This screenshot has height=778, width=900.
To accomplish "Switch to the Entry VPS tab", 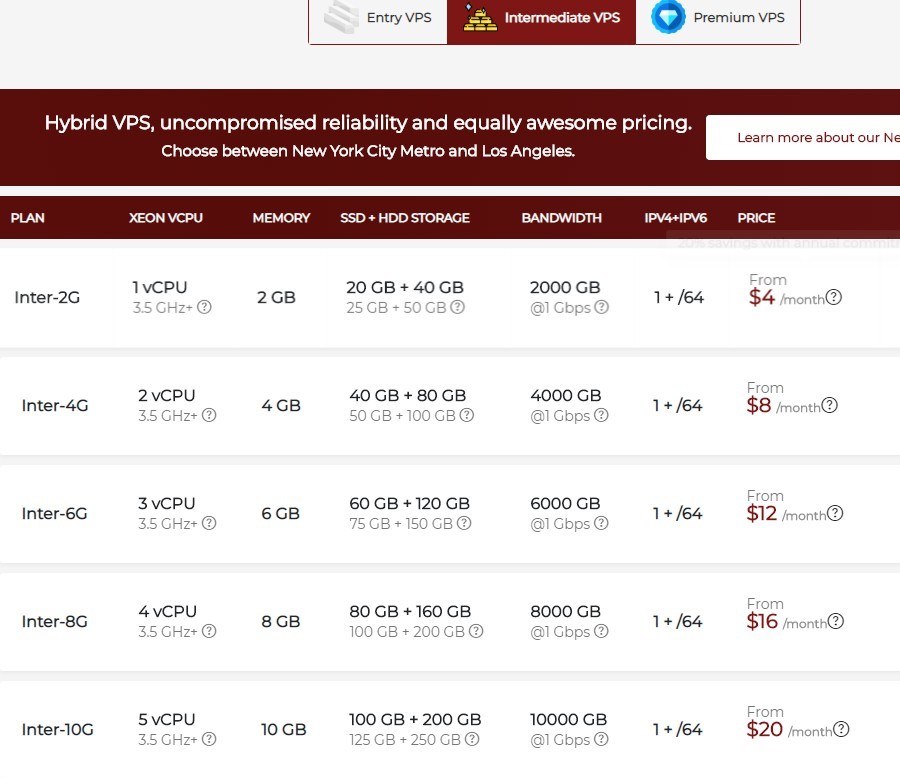I will 378,18.
